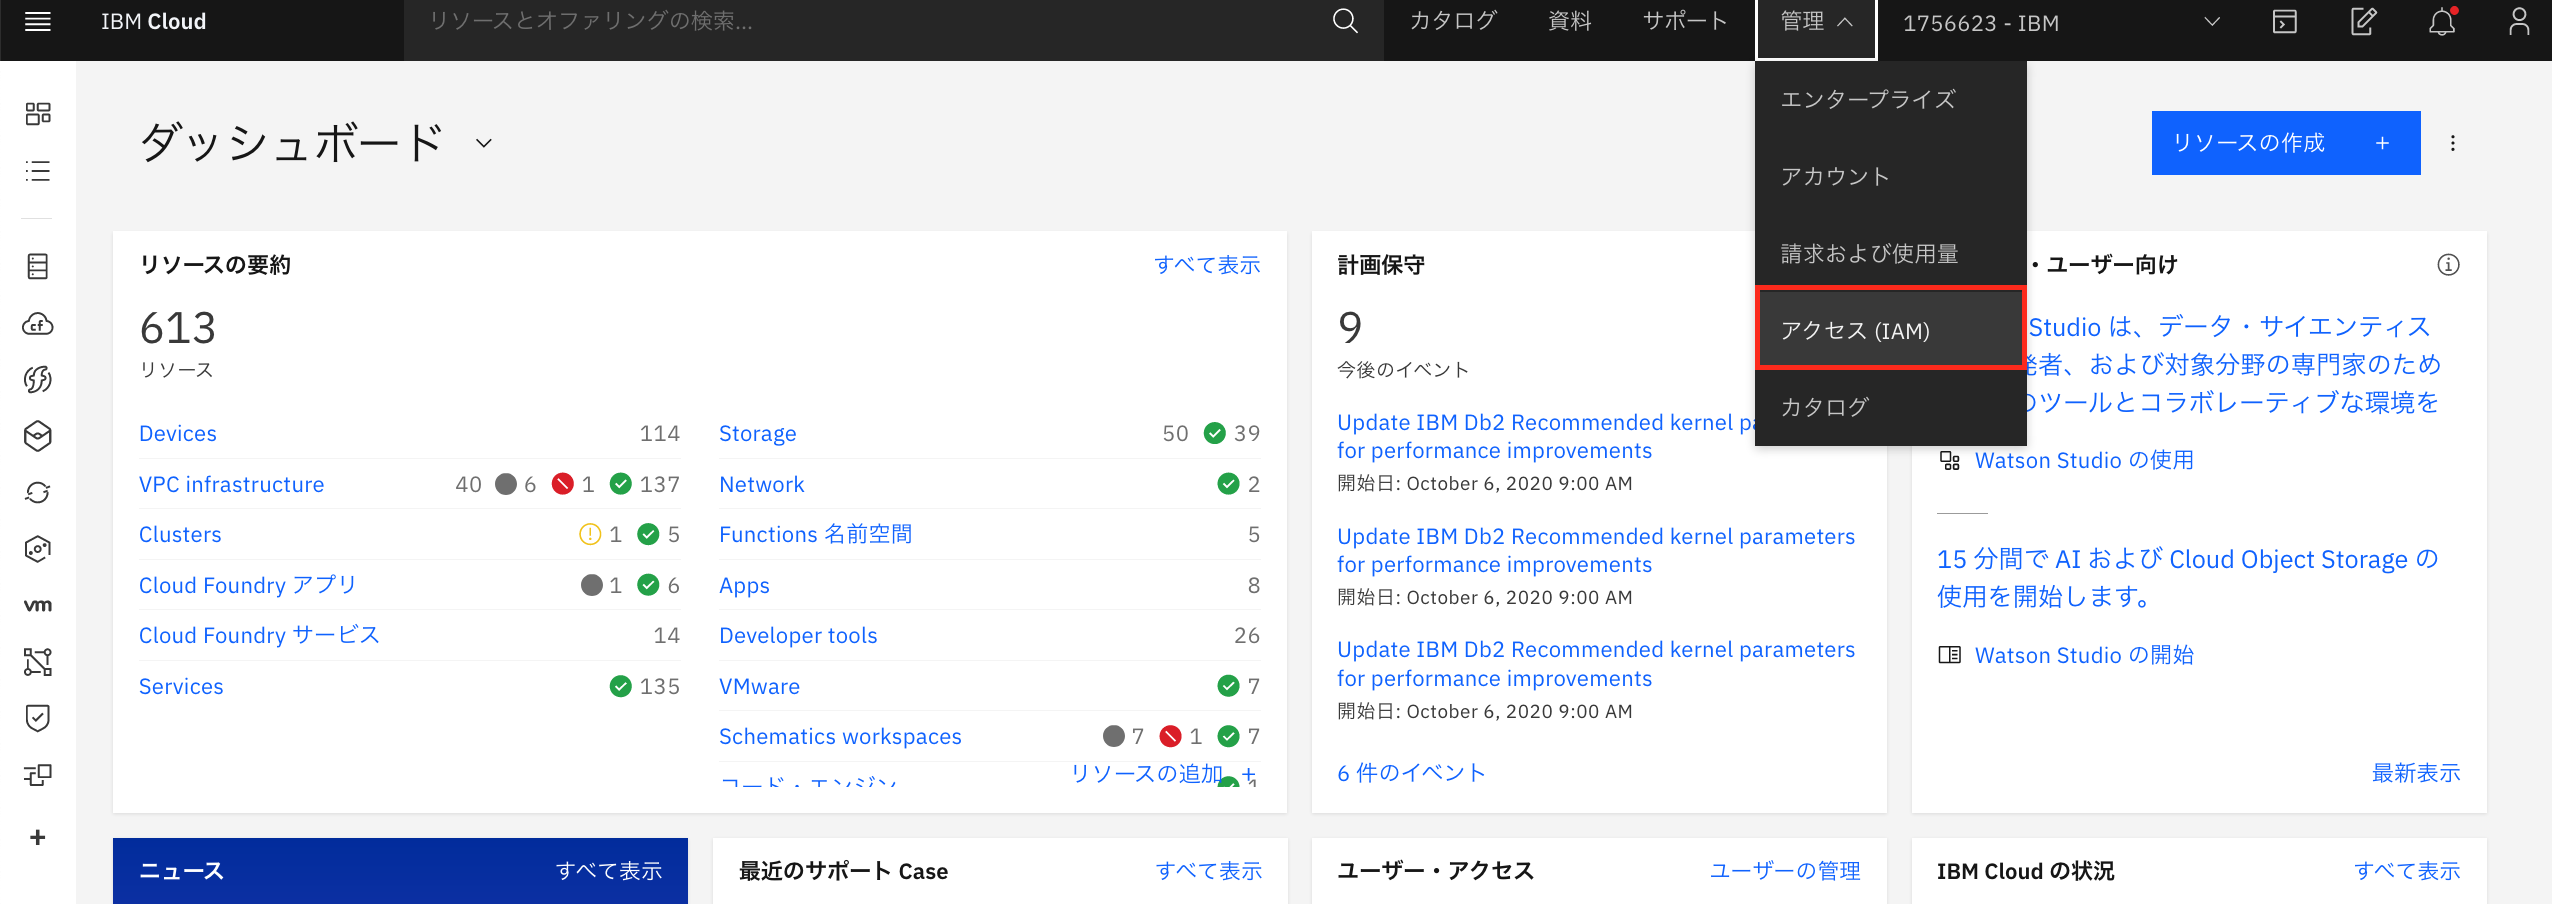This screenshot has width=2552, height=904.
Task: Open the hamburger navigation menu
Action: pyautogui.click(x=38, y=22)
